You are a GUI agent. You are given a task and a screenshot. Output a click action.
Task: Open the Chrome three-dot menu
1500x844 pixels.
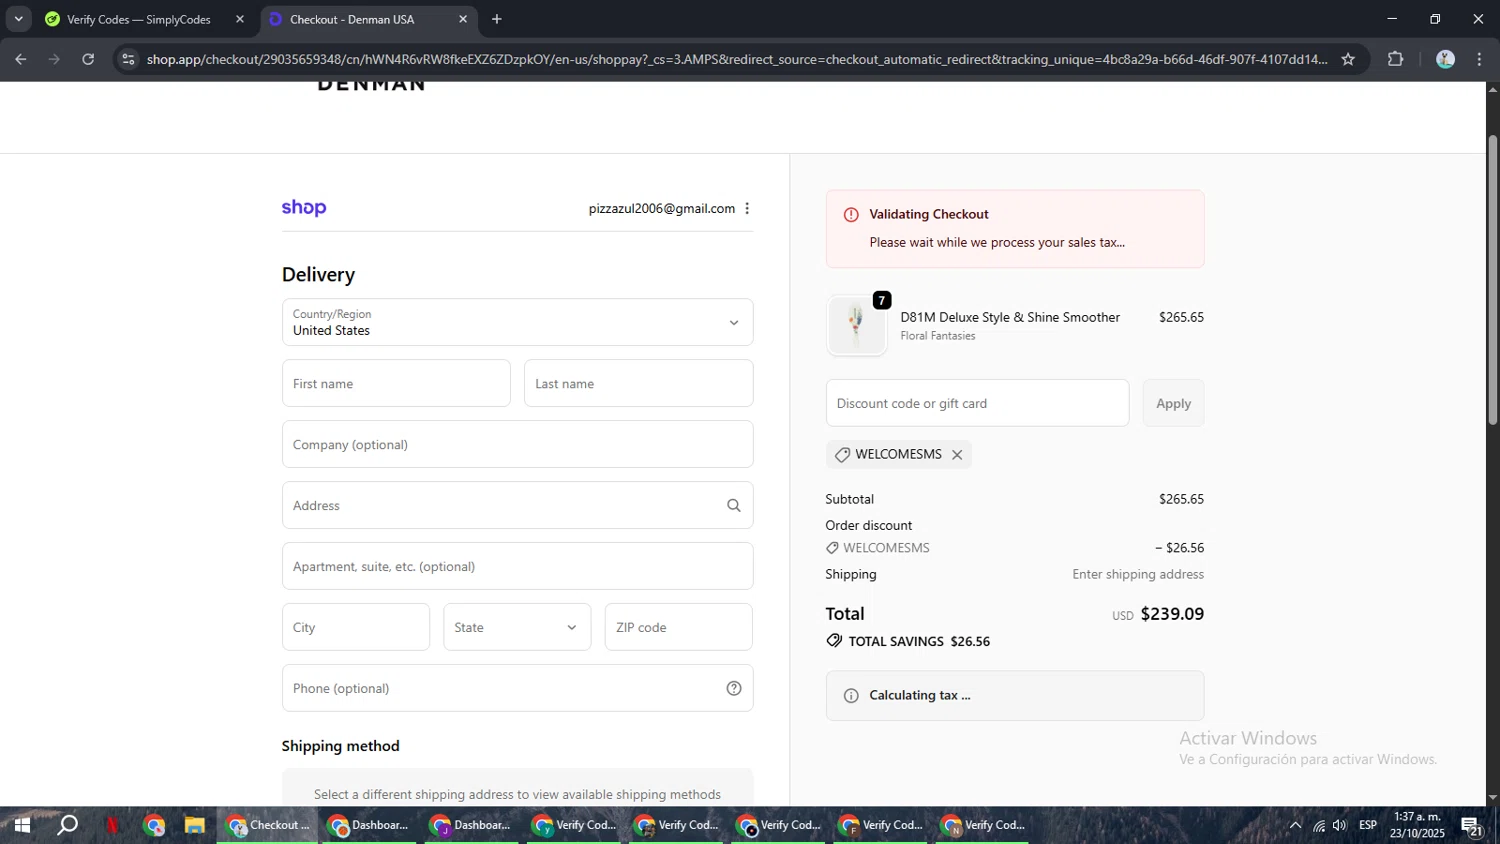pos(1480,59)
